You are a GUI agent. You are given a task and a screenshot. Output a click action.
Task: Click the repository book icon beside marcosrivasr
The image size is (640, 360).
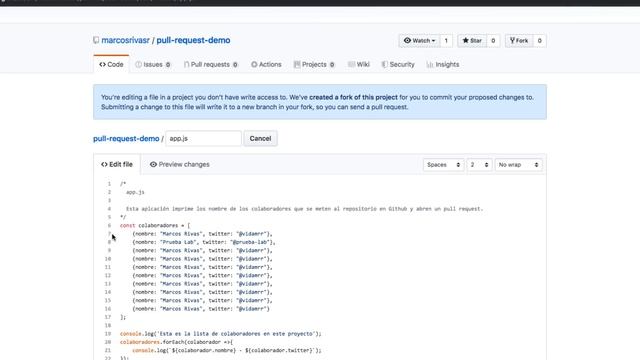point(96,40)
